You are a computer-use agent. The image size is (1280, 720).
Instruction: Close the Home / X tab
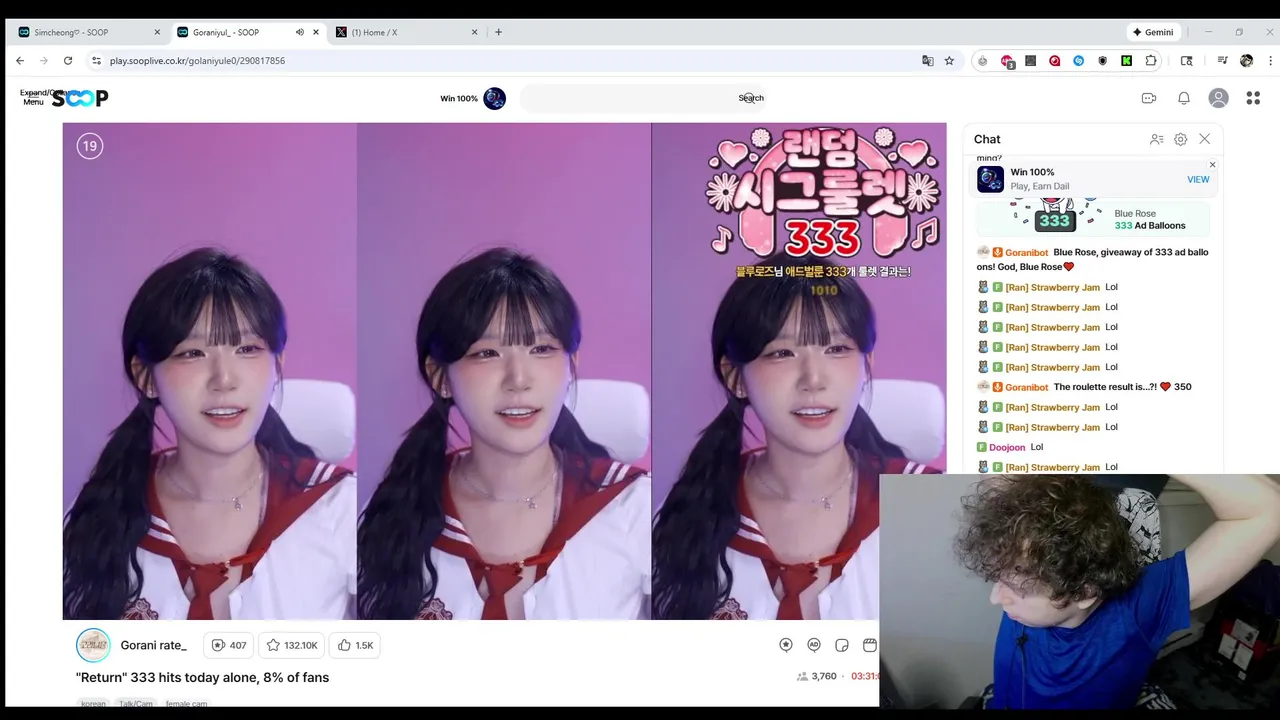click(x=475, y=32)
